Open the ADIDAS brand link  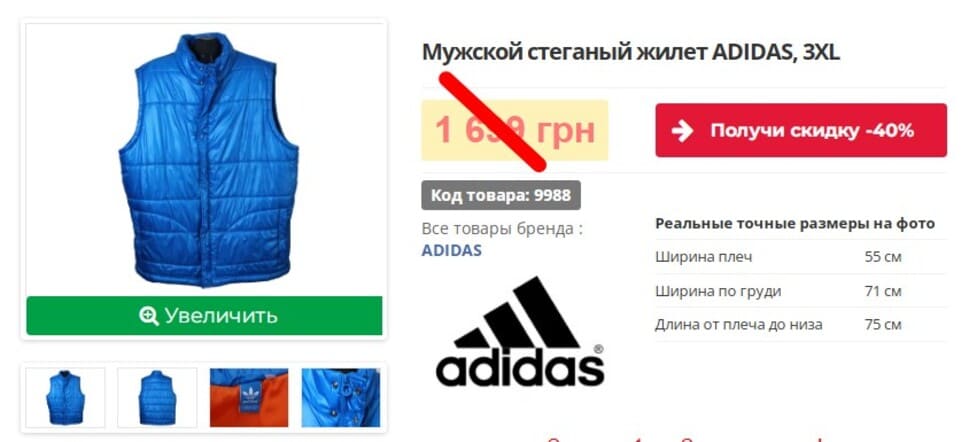click(x=451, y=250)
